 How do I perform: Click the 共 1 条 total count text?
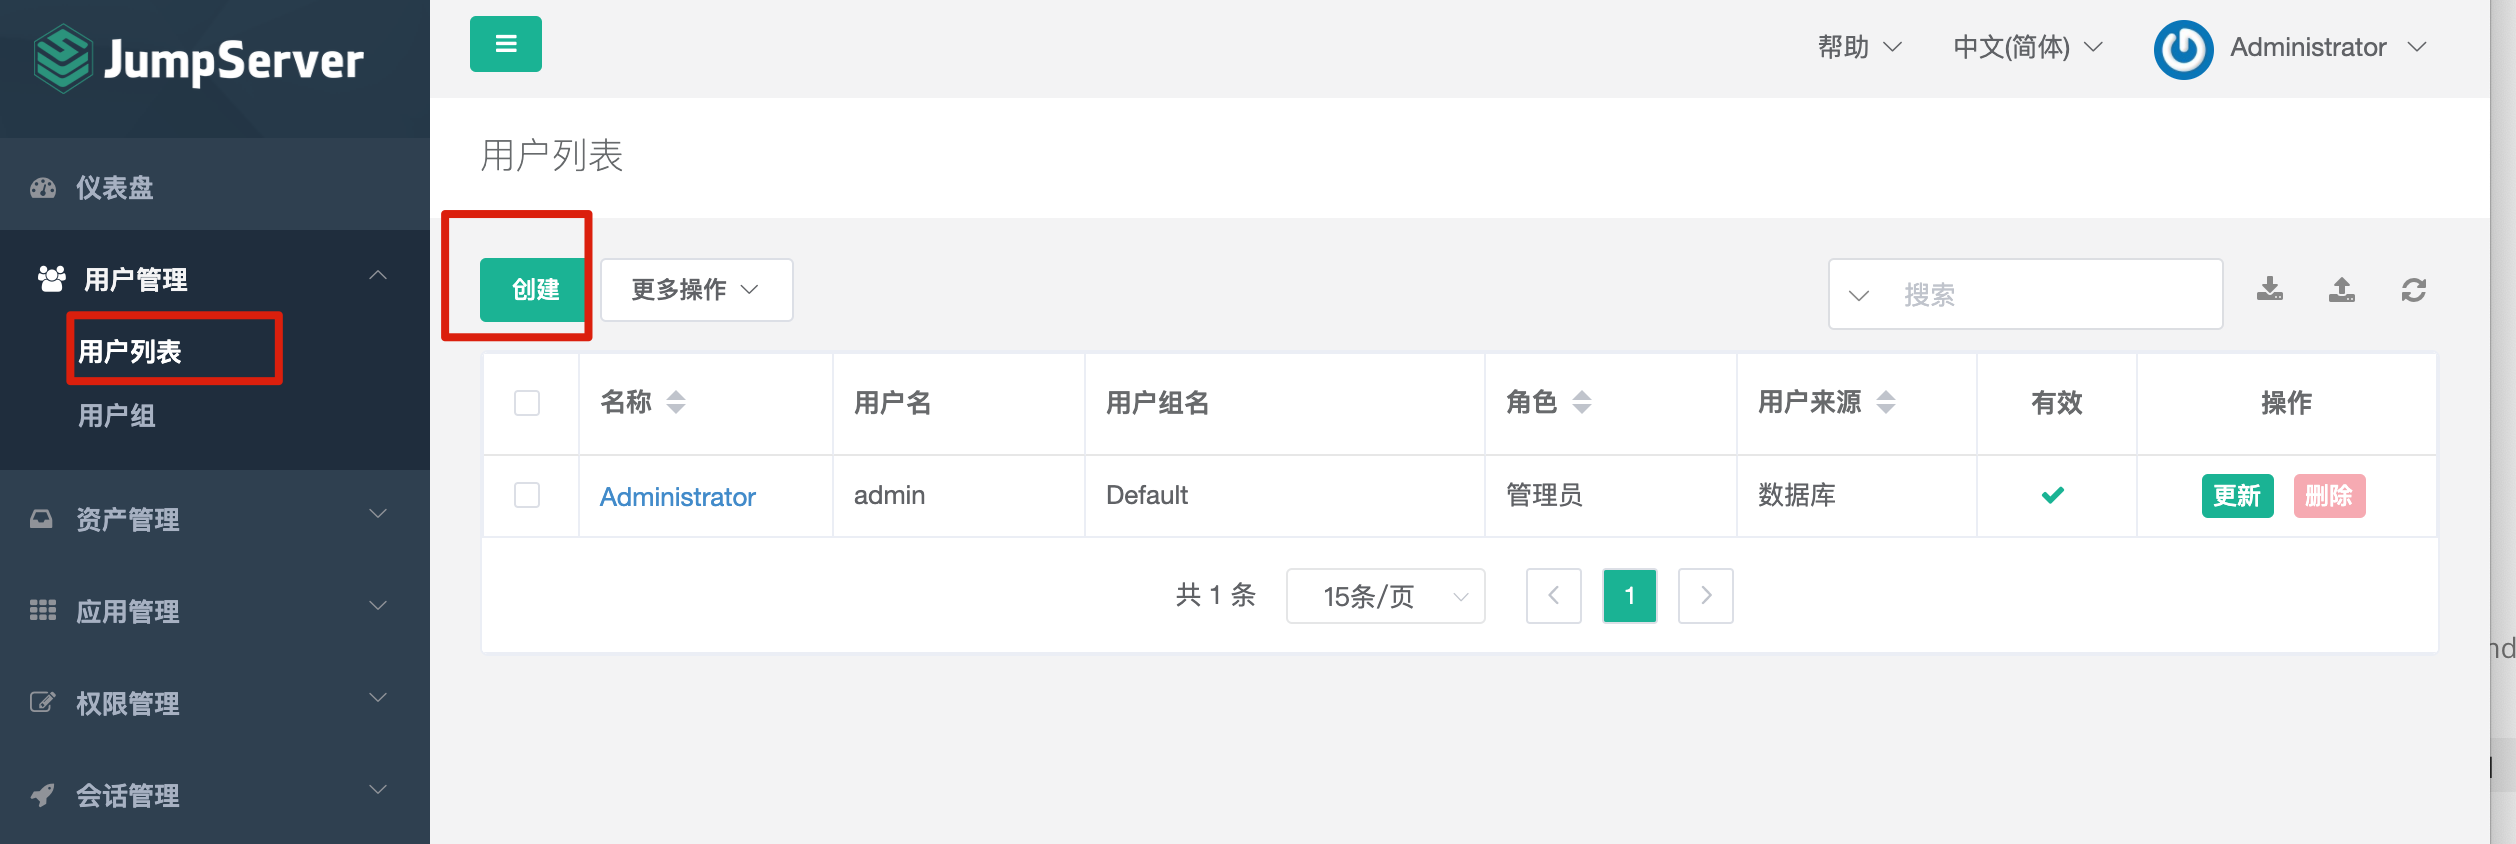click(1216, 595)
